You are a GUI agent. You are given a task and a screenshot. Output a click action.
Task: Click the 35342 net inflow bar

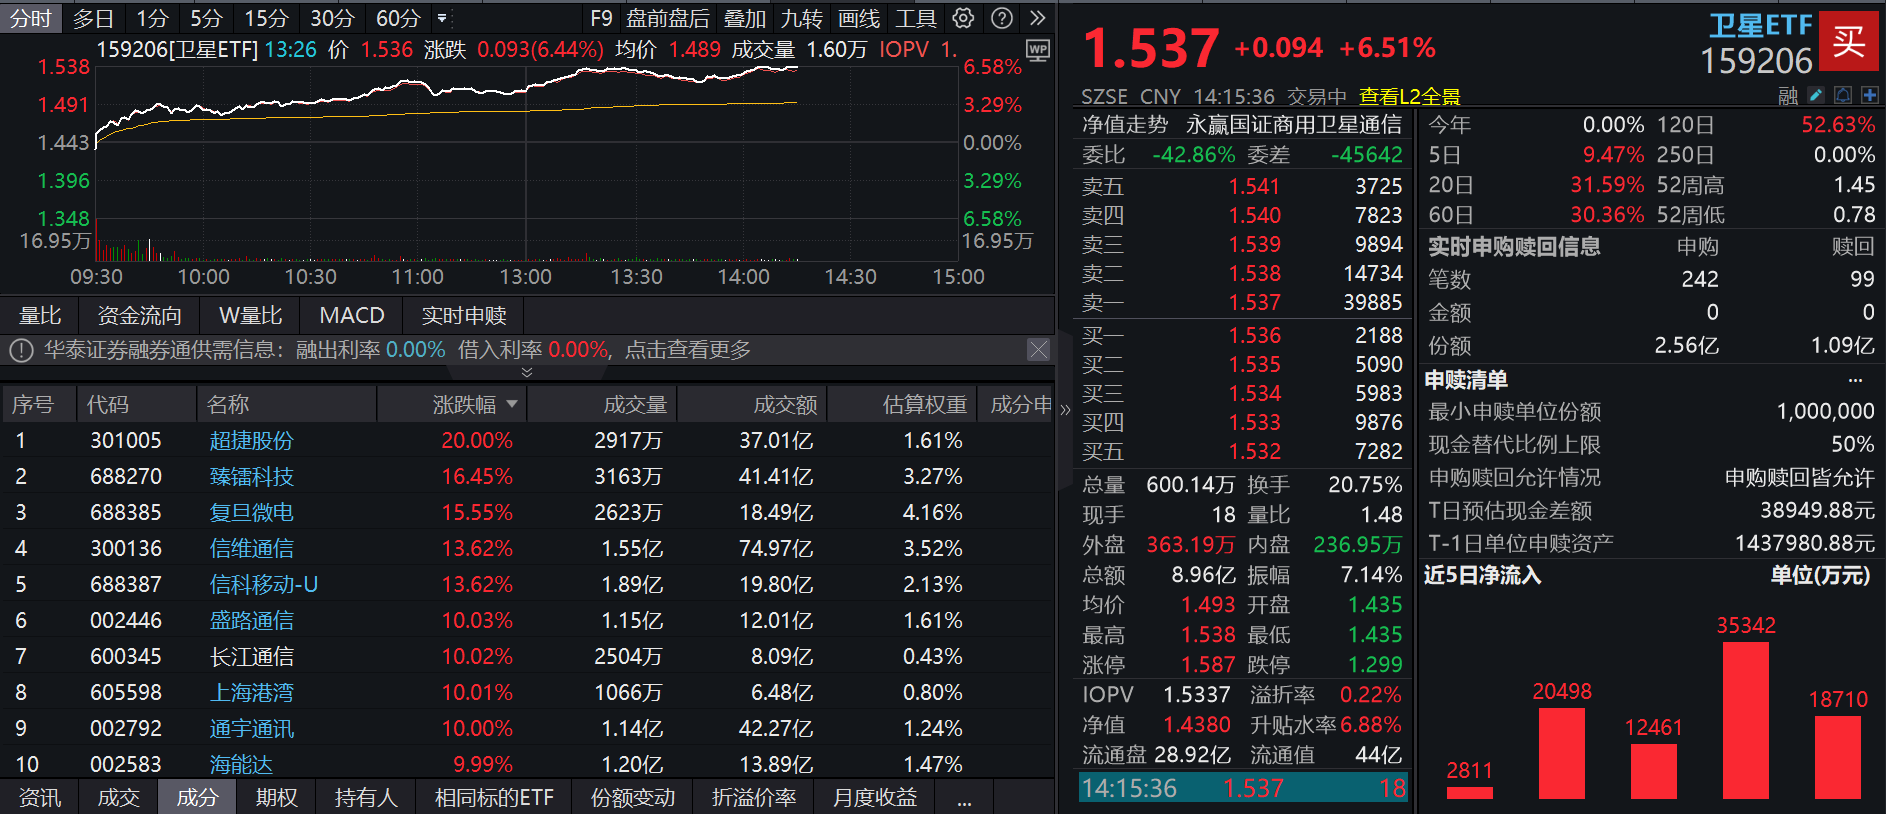point(1746,718)
